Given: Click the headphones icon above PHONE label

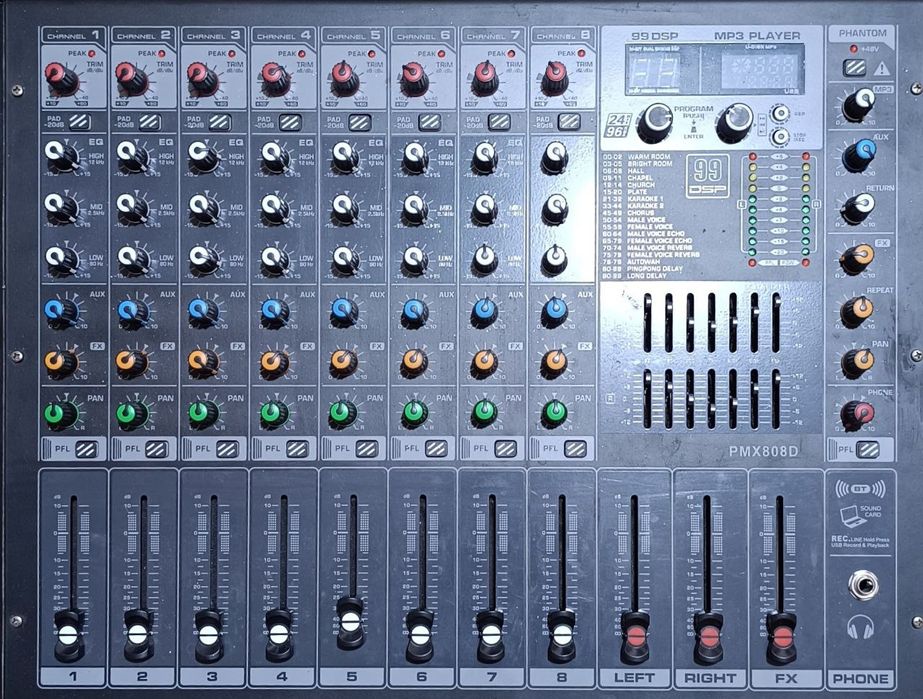Looking at the screenshot, I should [x=860, y=627].
